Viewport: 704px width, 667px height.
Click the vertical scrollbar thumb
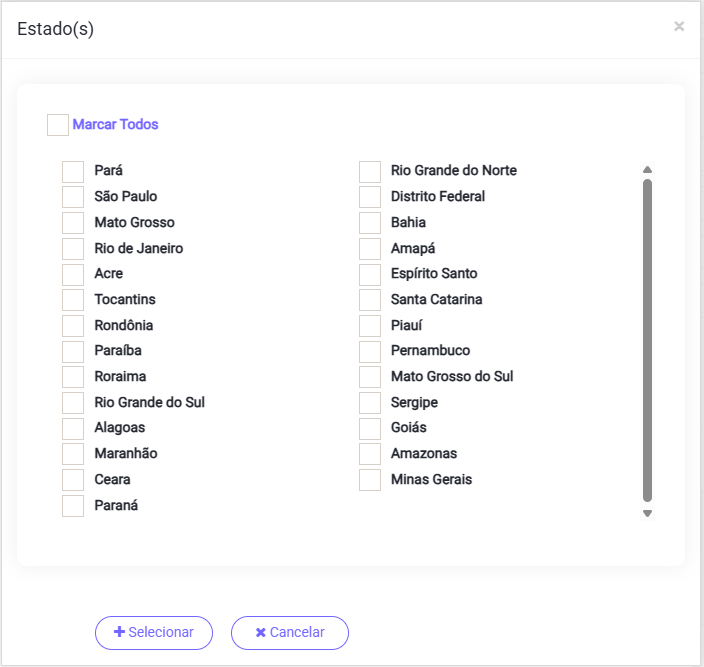pyautogui.click(x=647, y=340)
